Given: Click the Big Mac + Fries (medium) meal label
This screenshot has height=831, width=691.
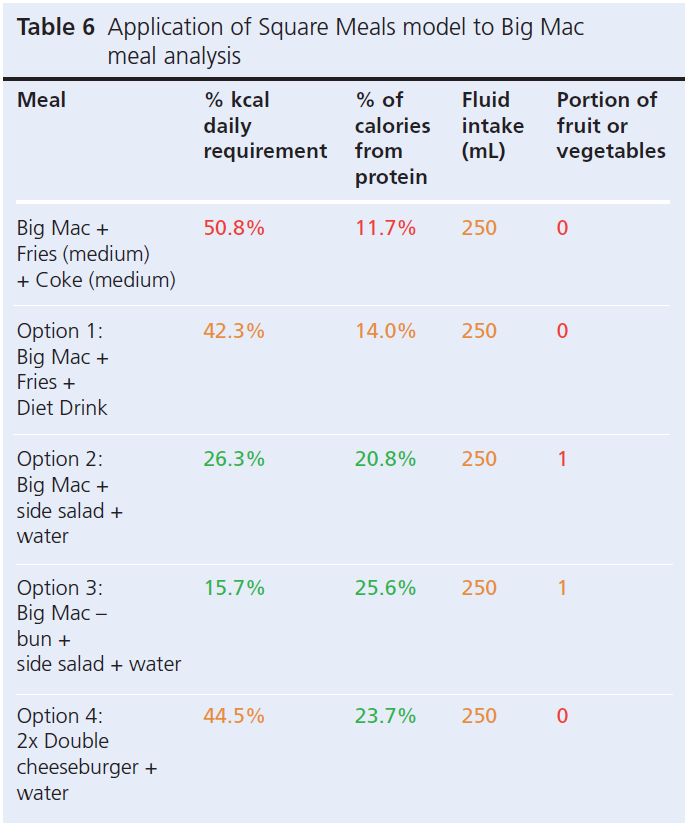Looking at the screenshot, I should click(x=96, y=254).
